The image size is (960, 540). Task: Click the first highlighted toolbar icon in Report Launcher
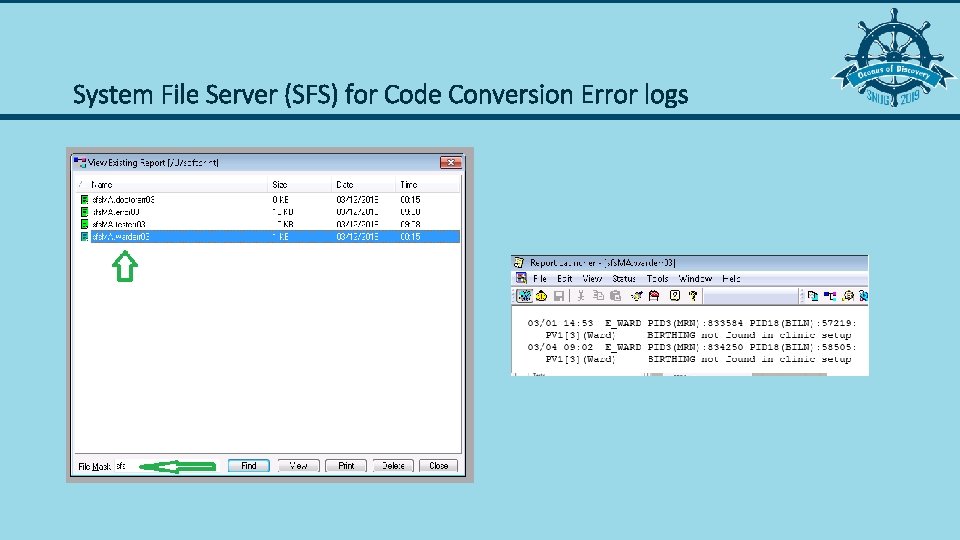pos(524,296)
